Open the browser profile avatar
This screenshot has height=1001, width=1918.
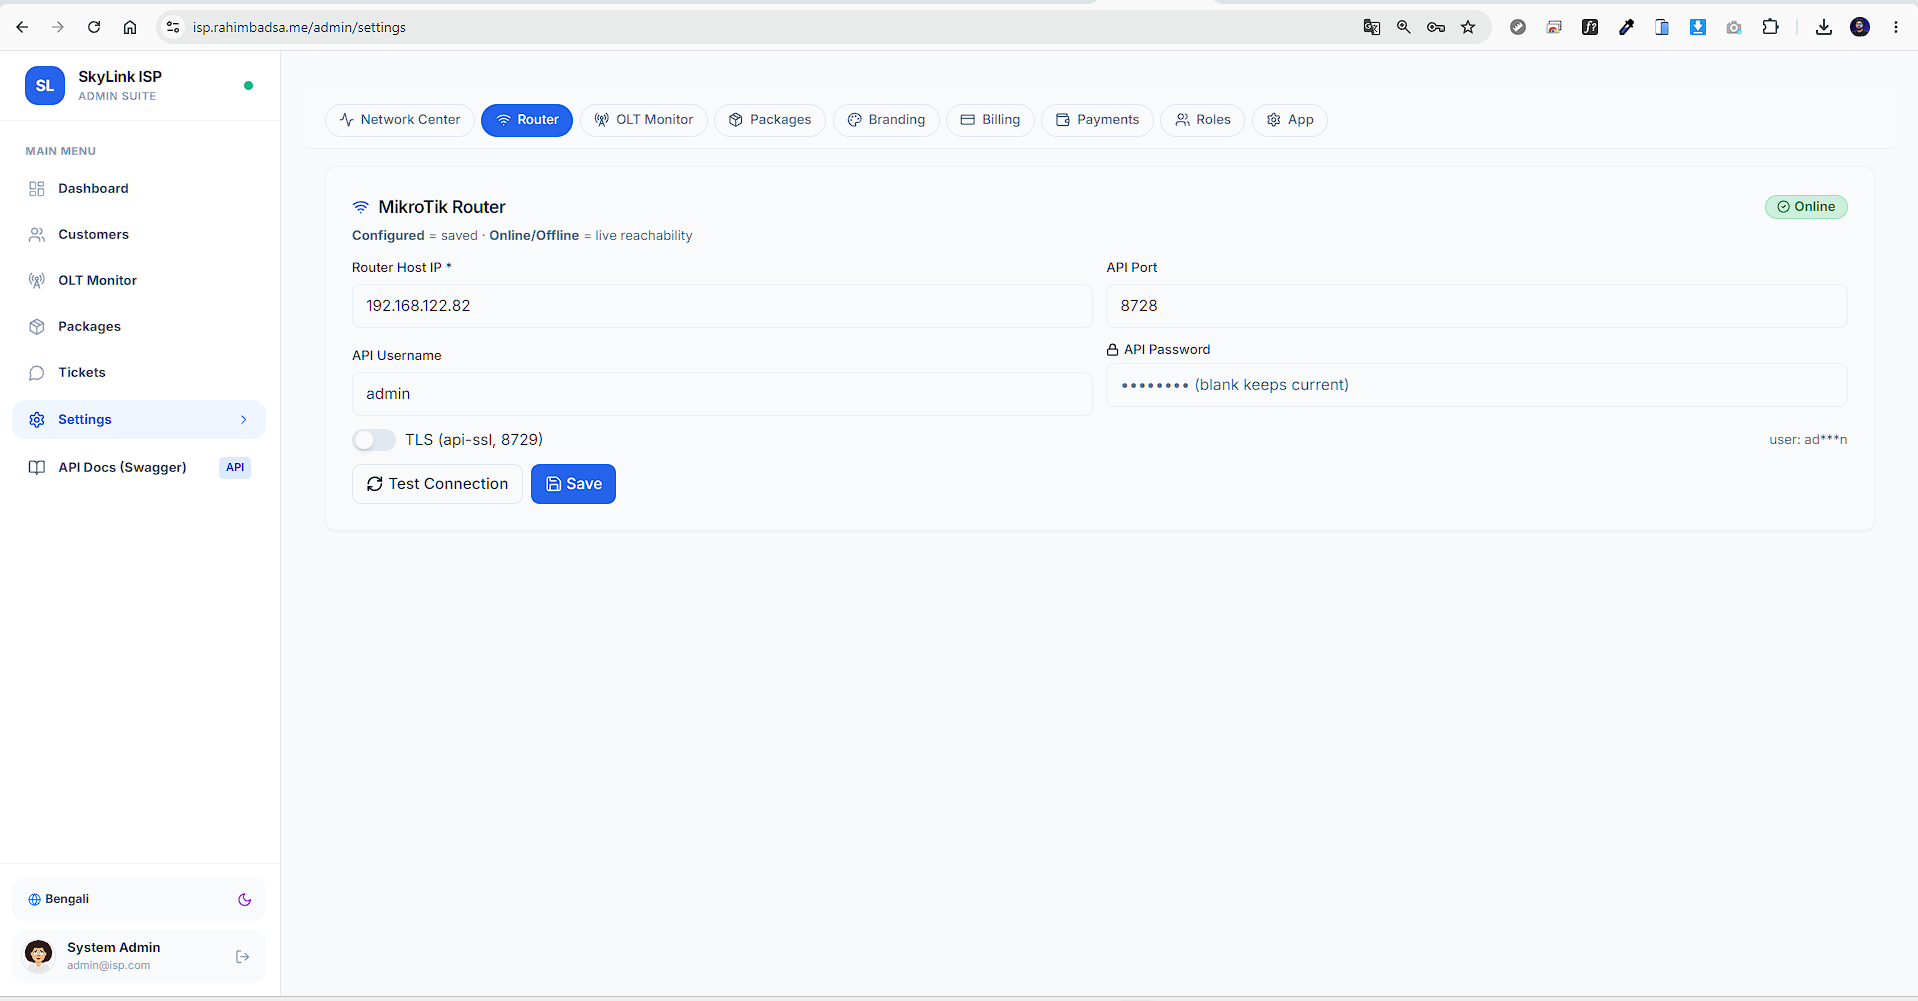(x=1860, y=27)
